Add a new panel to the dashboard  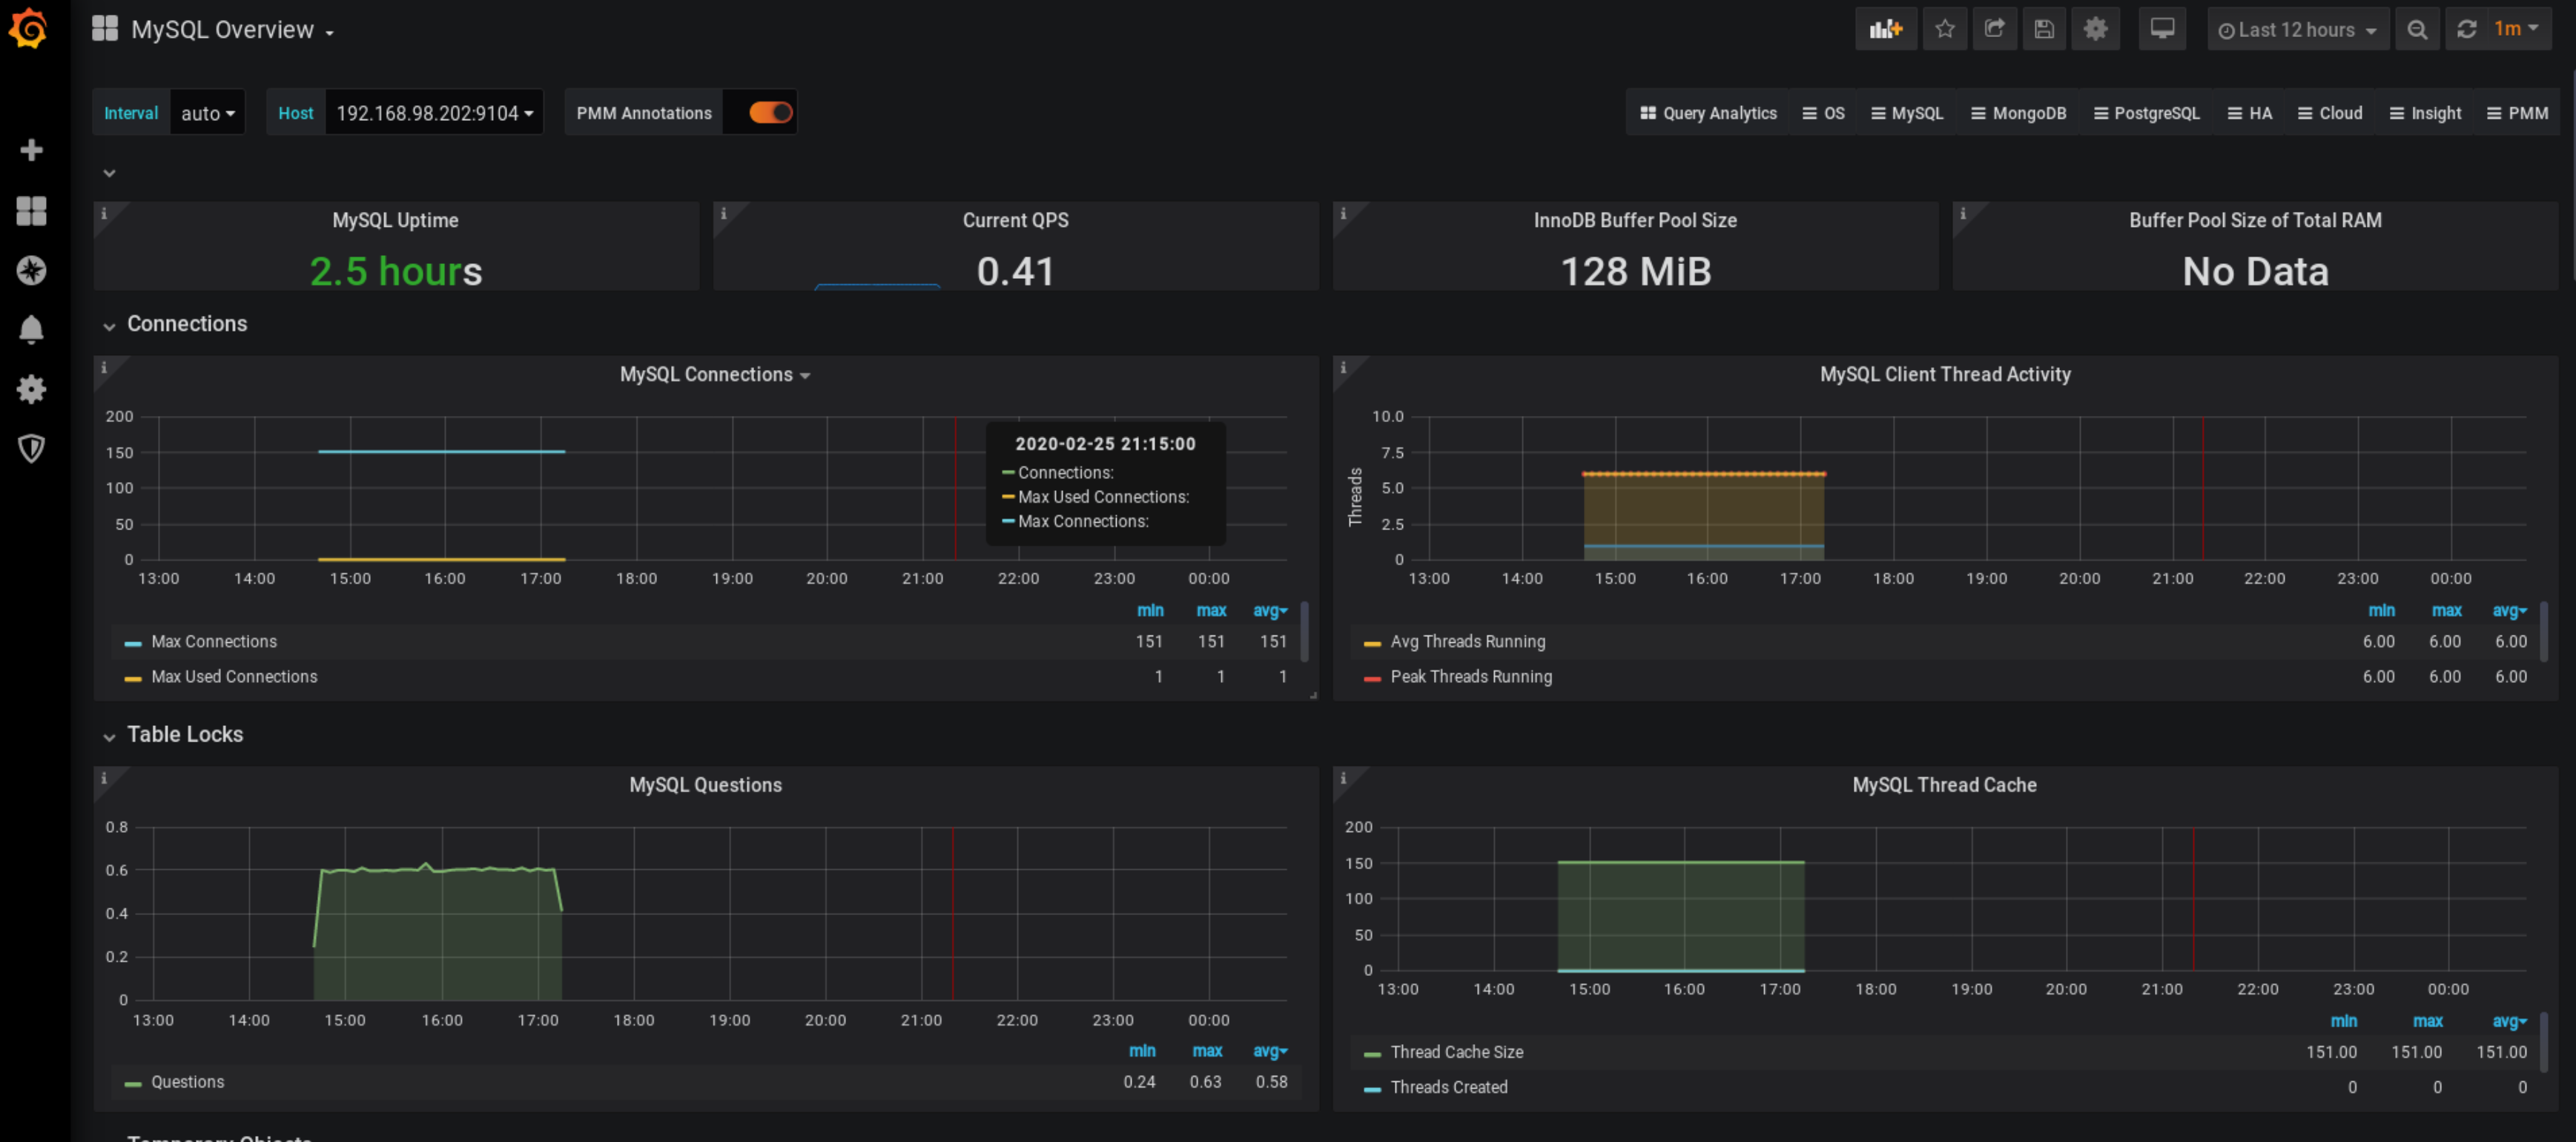pyautogui.click(x=1886, y=29)
